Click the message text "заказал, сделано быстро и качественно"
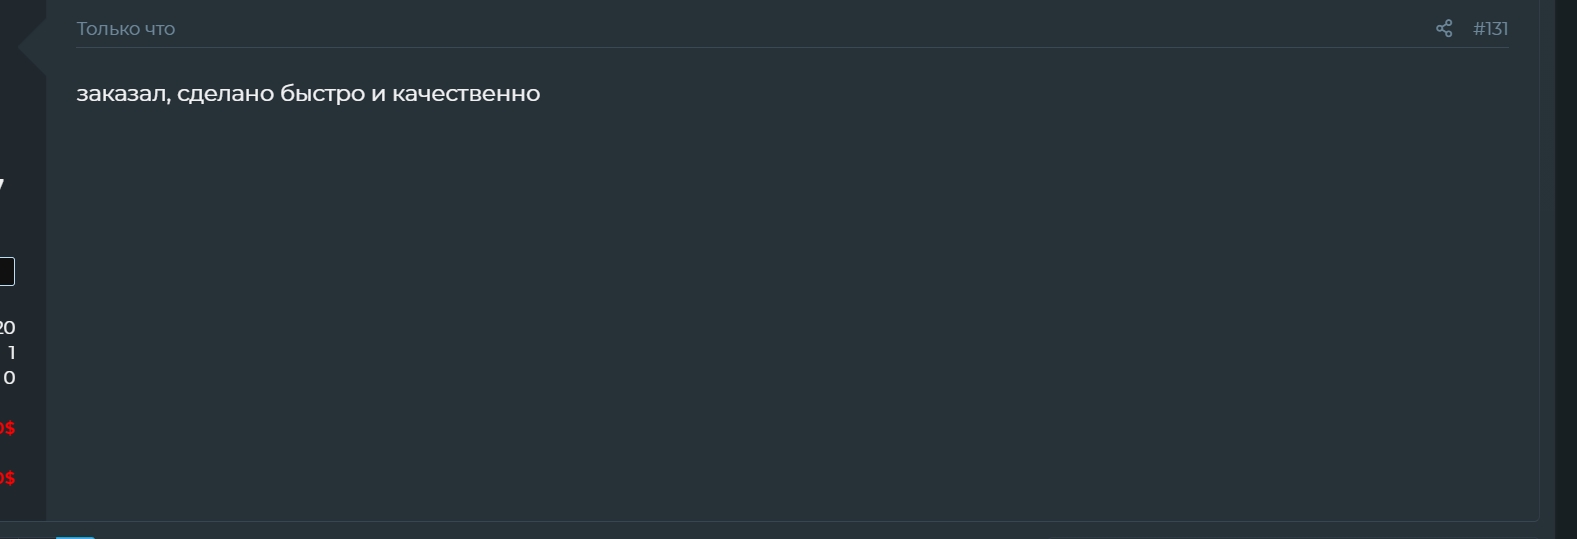This screenshot has height=539, width=1577. 308,94
